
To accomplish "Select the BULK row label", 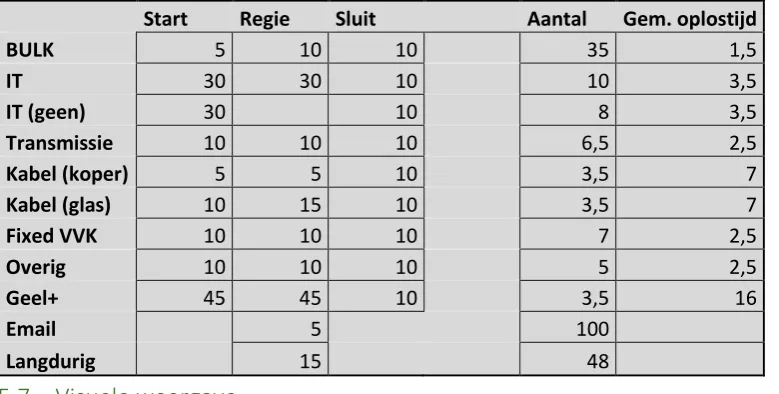I will (x=30, y=50).
